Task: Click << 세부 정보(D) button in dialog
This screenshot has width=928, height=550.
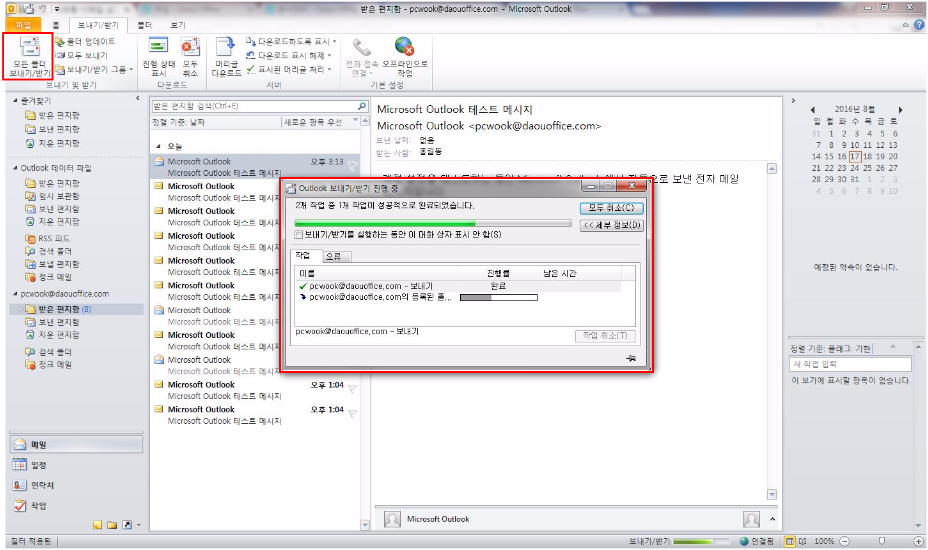Action: (611, 225)
